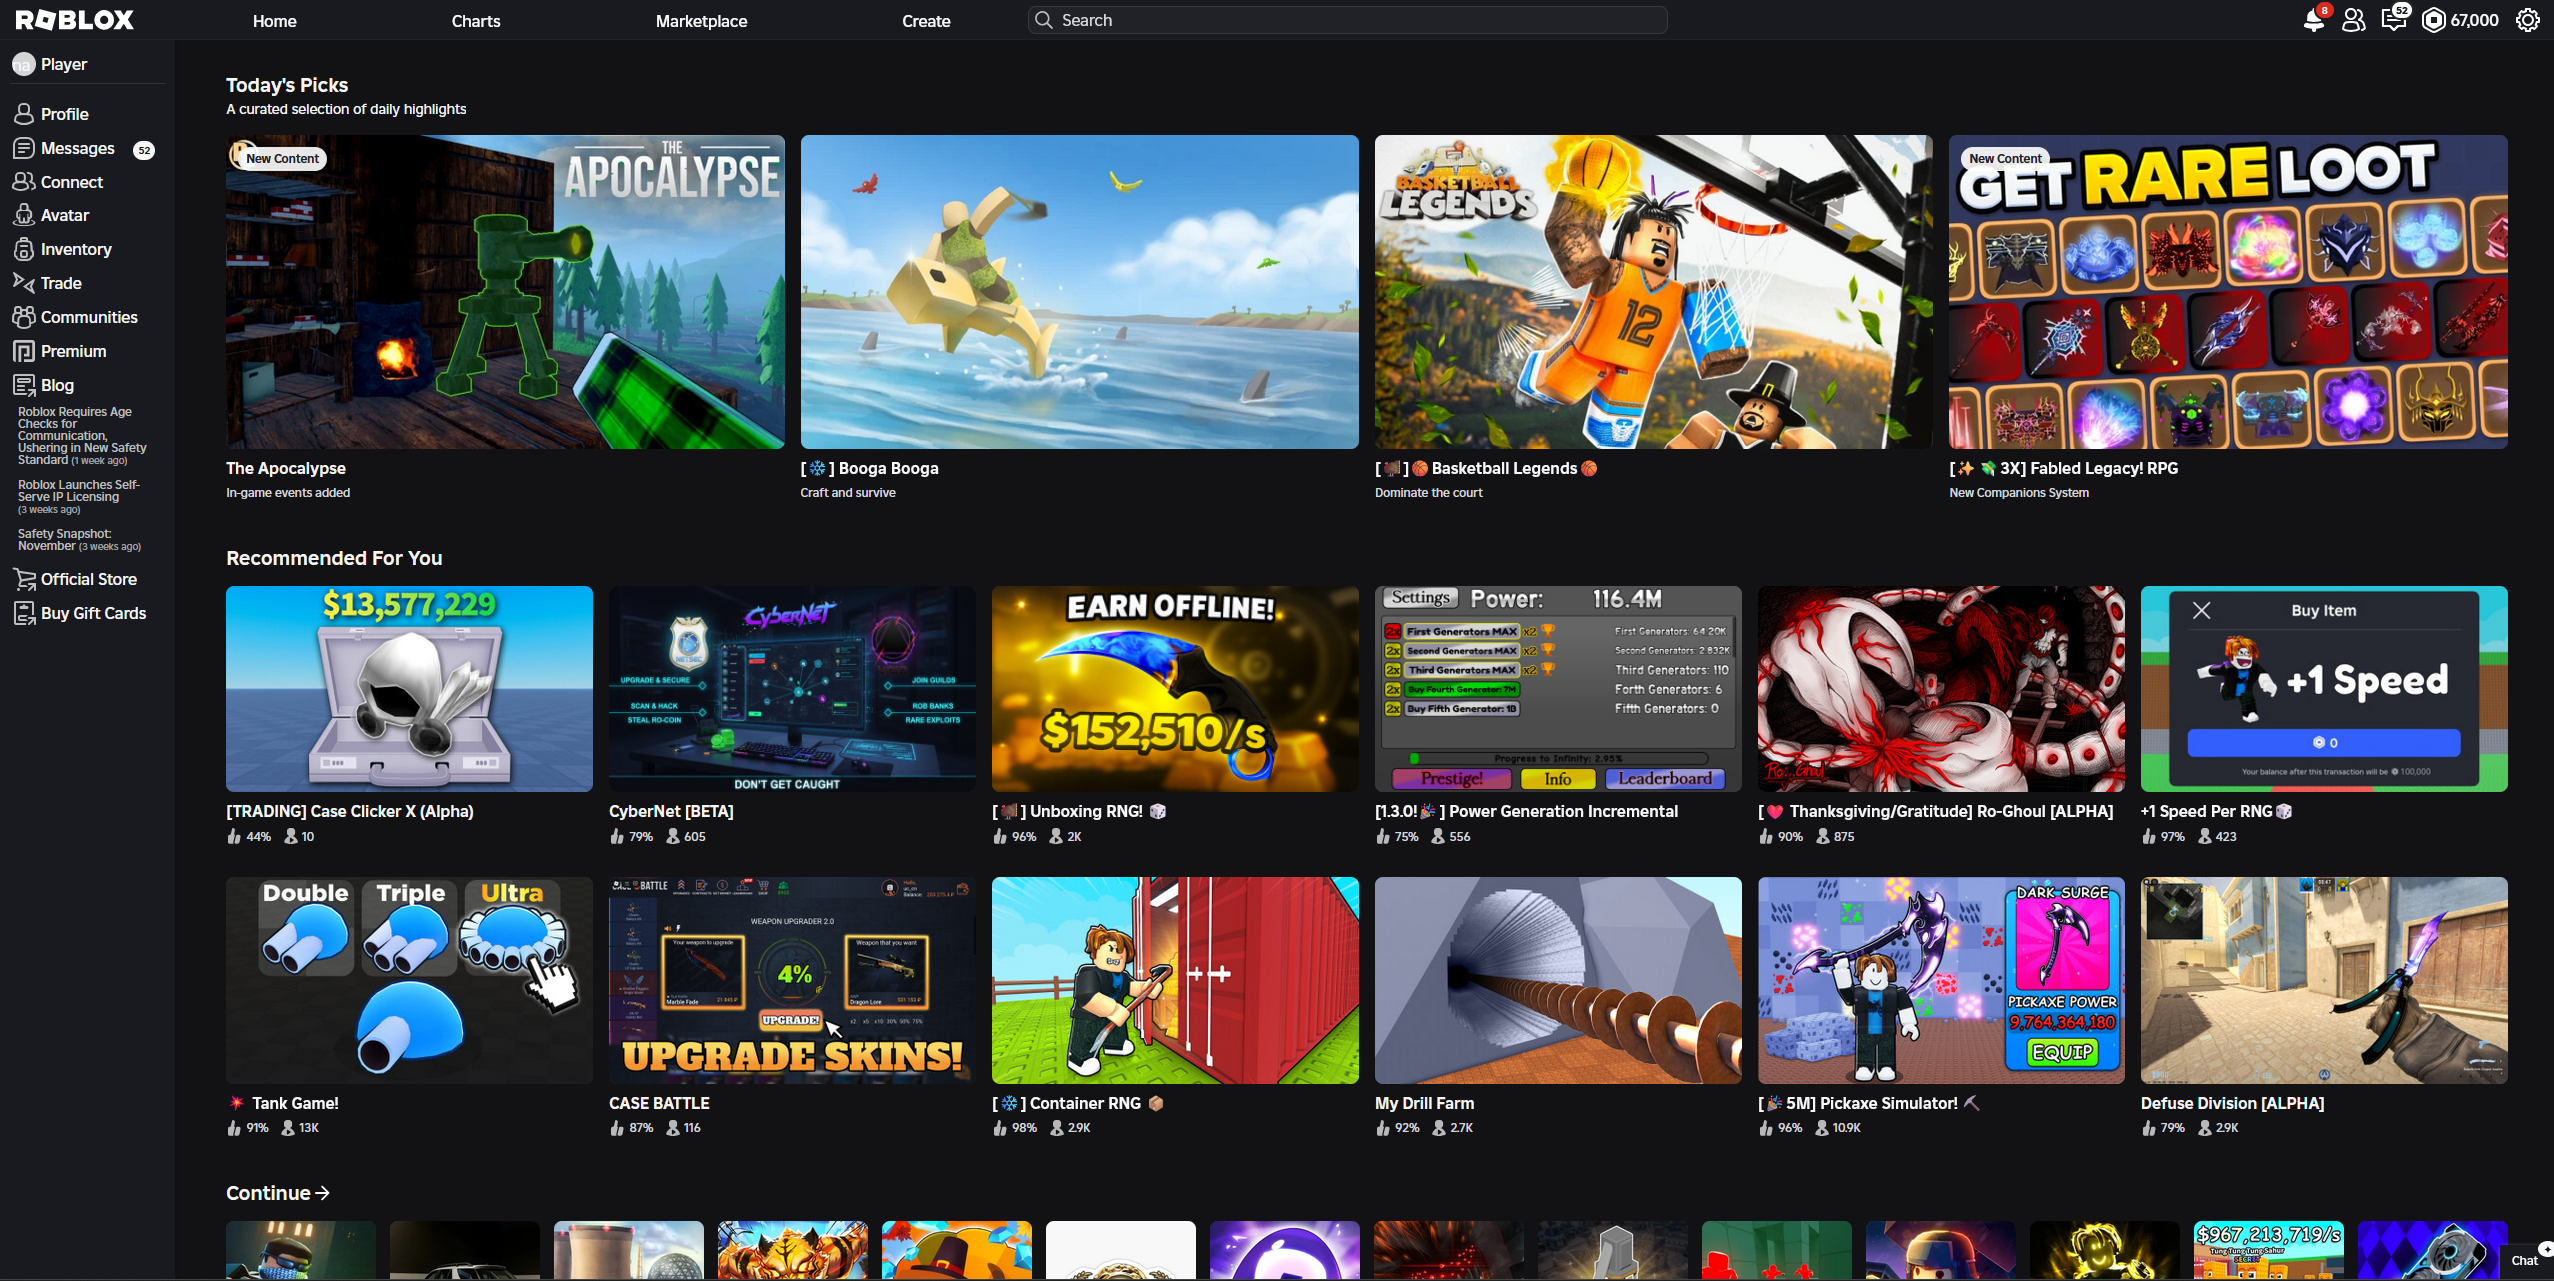
Task: Open the friends panel icon
Action: (x=2353, y=20)
